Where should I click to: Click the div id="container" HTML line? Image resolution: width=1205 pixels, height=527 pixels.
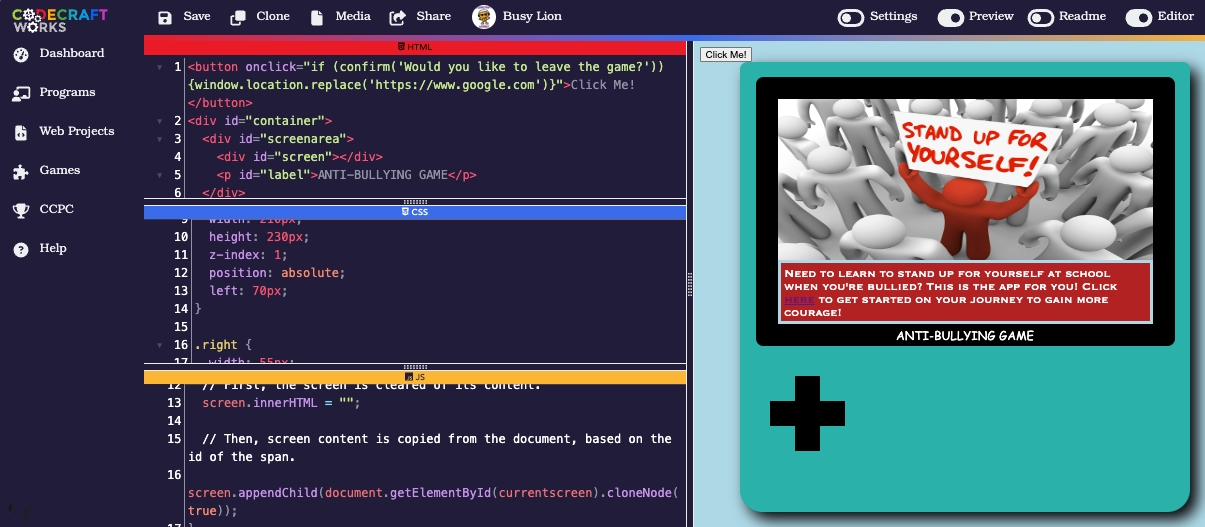[x=259, y=121]
